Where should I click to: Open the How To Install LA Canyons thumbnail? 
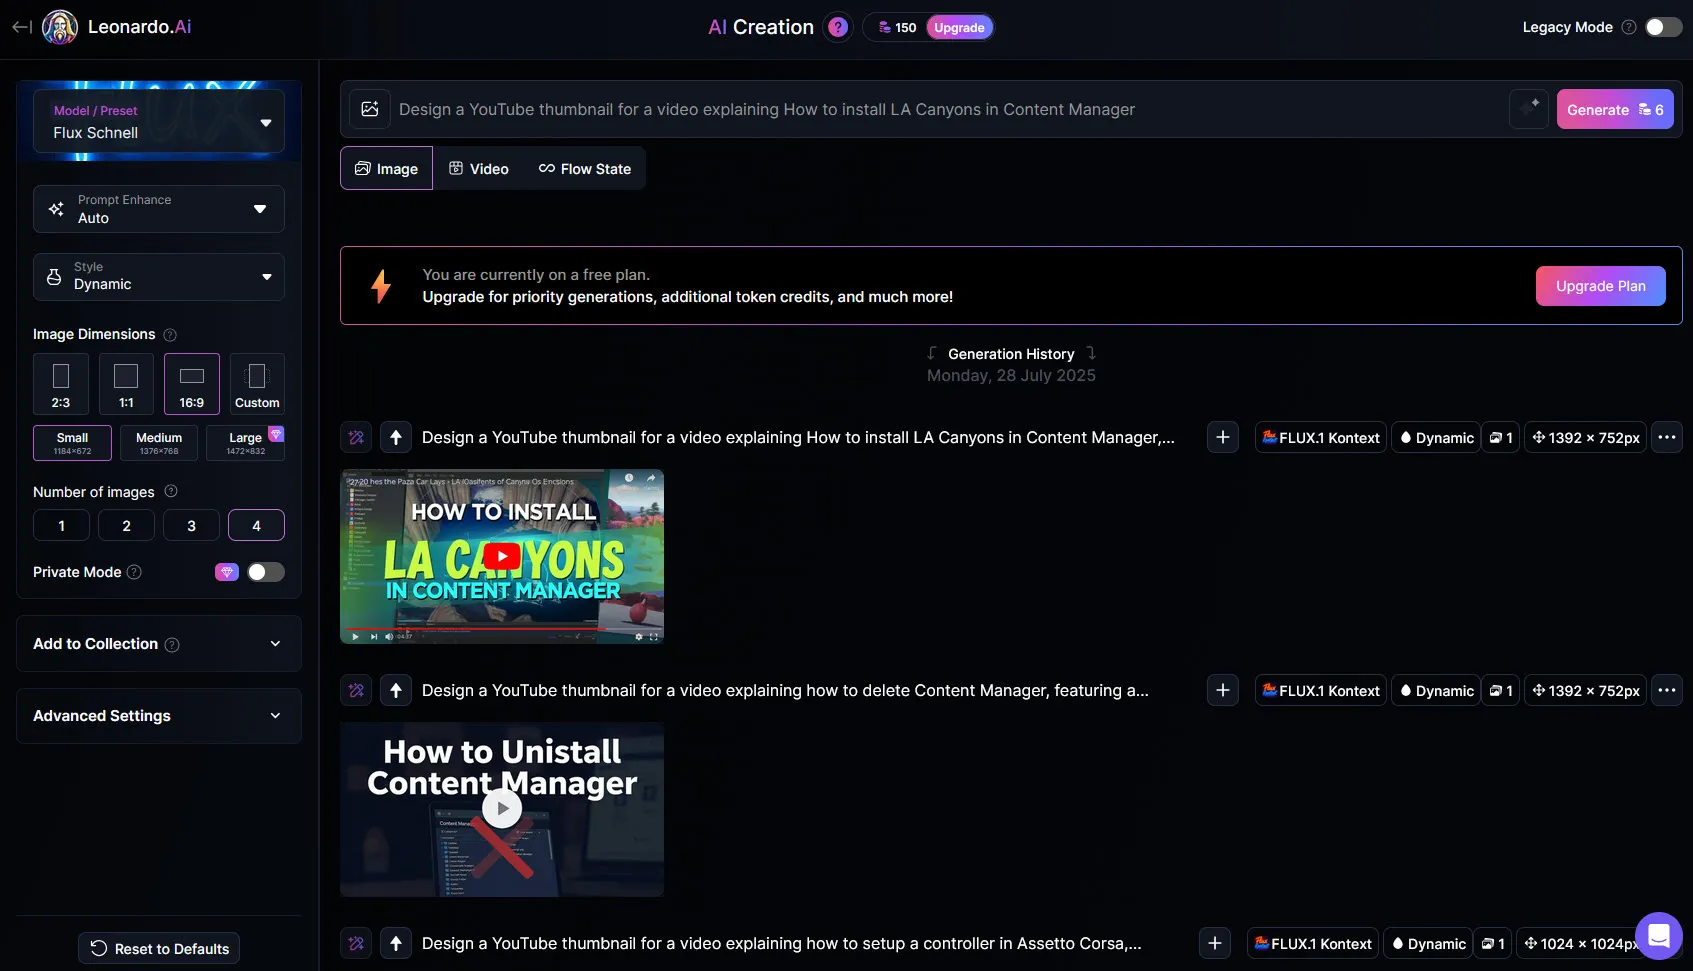click(x=501, y=556)
